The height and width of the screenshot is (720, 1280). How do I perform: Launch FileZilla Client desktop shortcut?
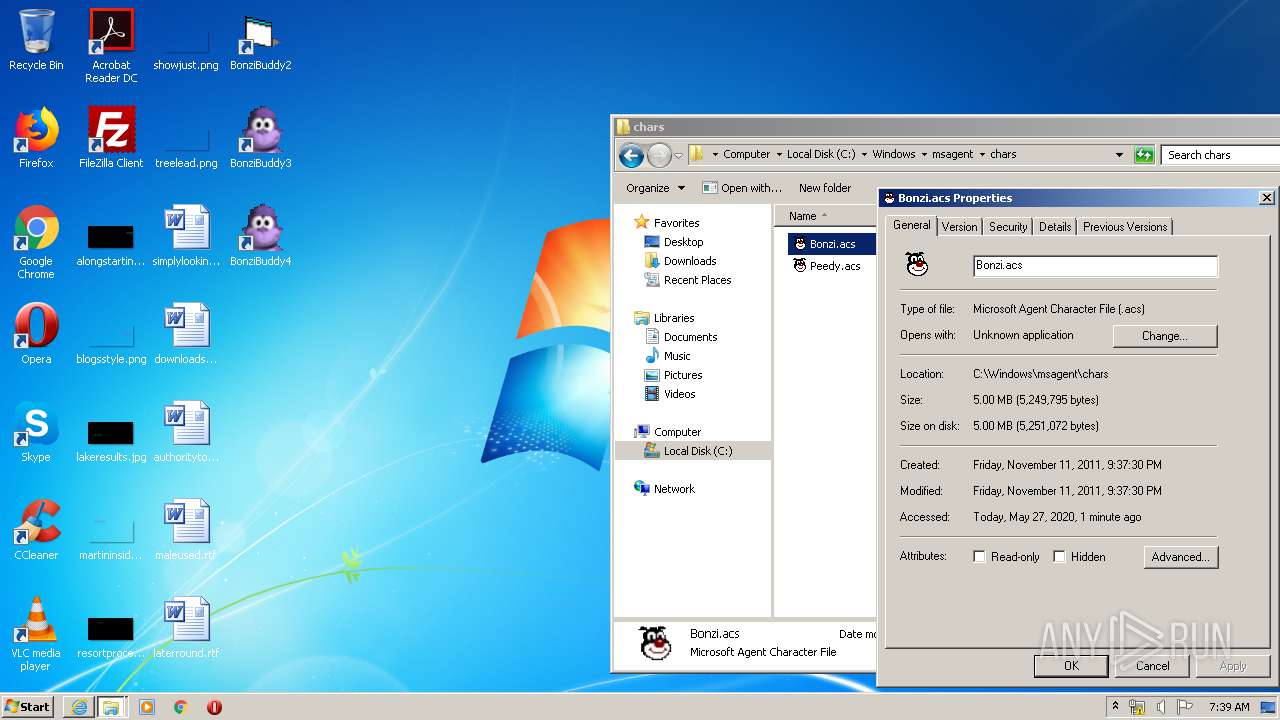(111, 137)
